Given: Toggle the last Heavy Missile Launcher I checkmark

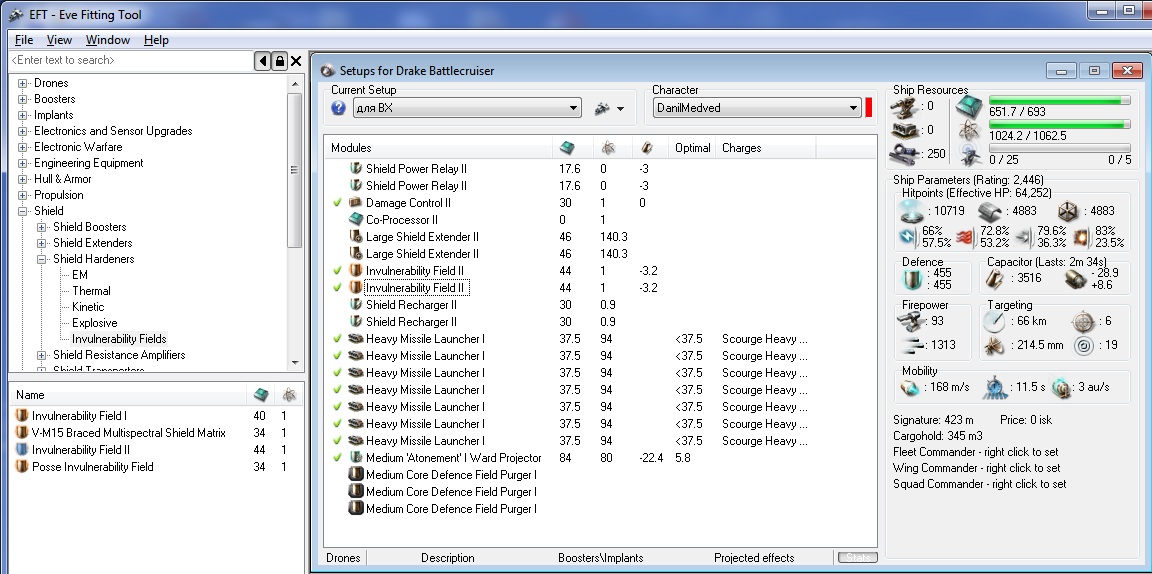Looking at the screenshot, I should click(337, 441).
